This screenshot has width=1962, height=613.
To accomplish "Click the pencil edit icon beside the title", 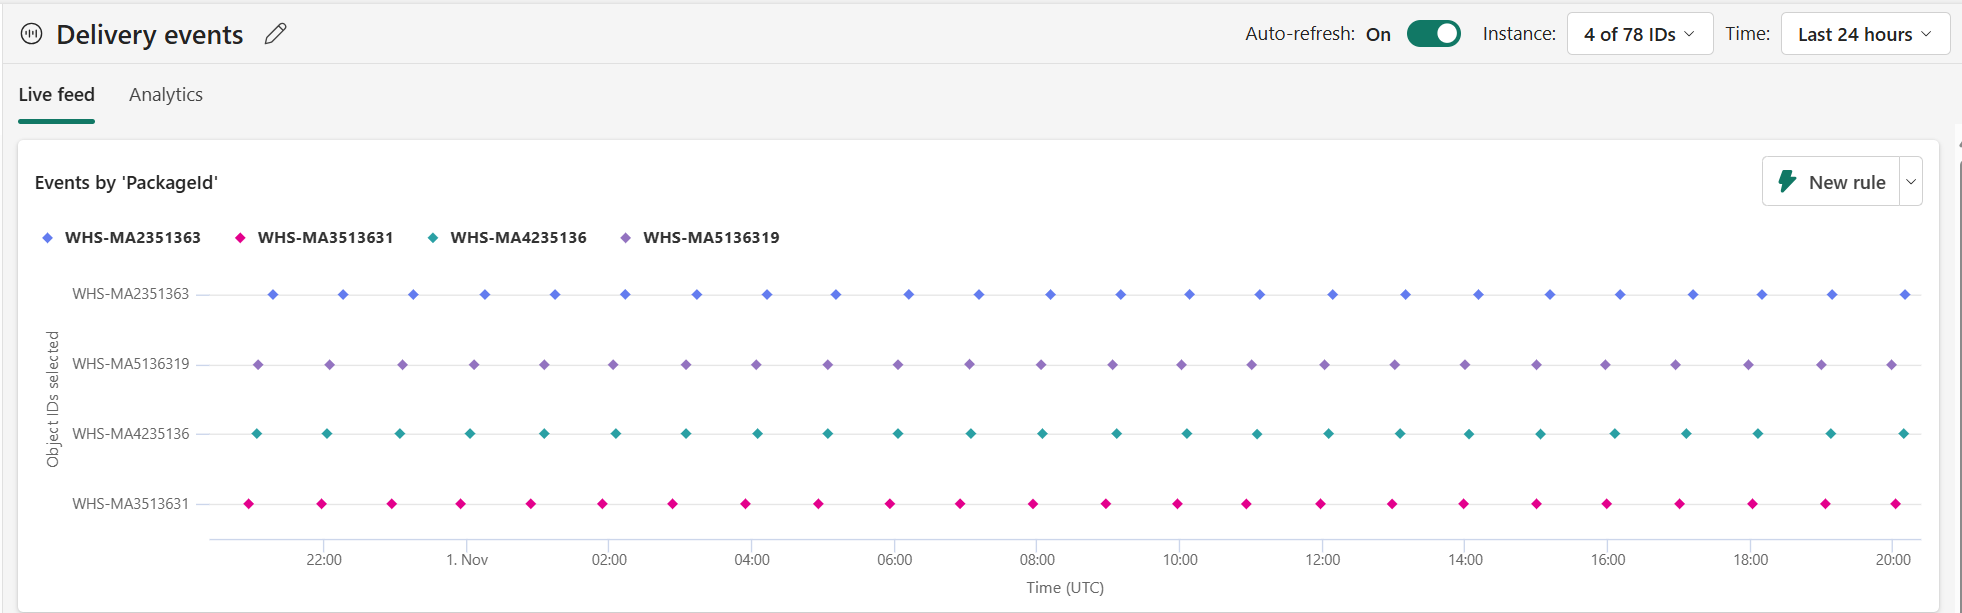I will pyautogui.click(x=276, y=34).
